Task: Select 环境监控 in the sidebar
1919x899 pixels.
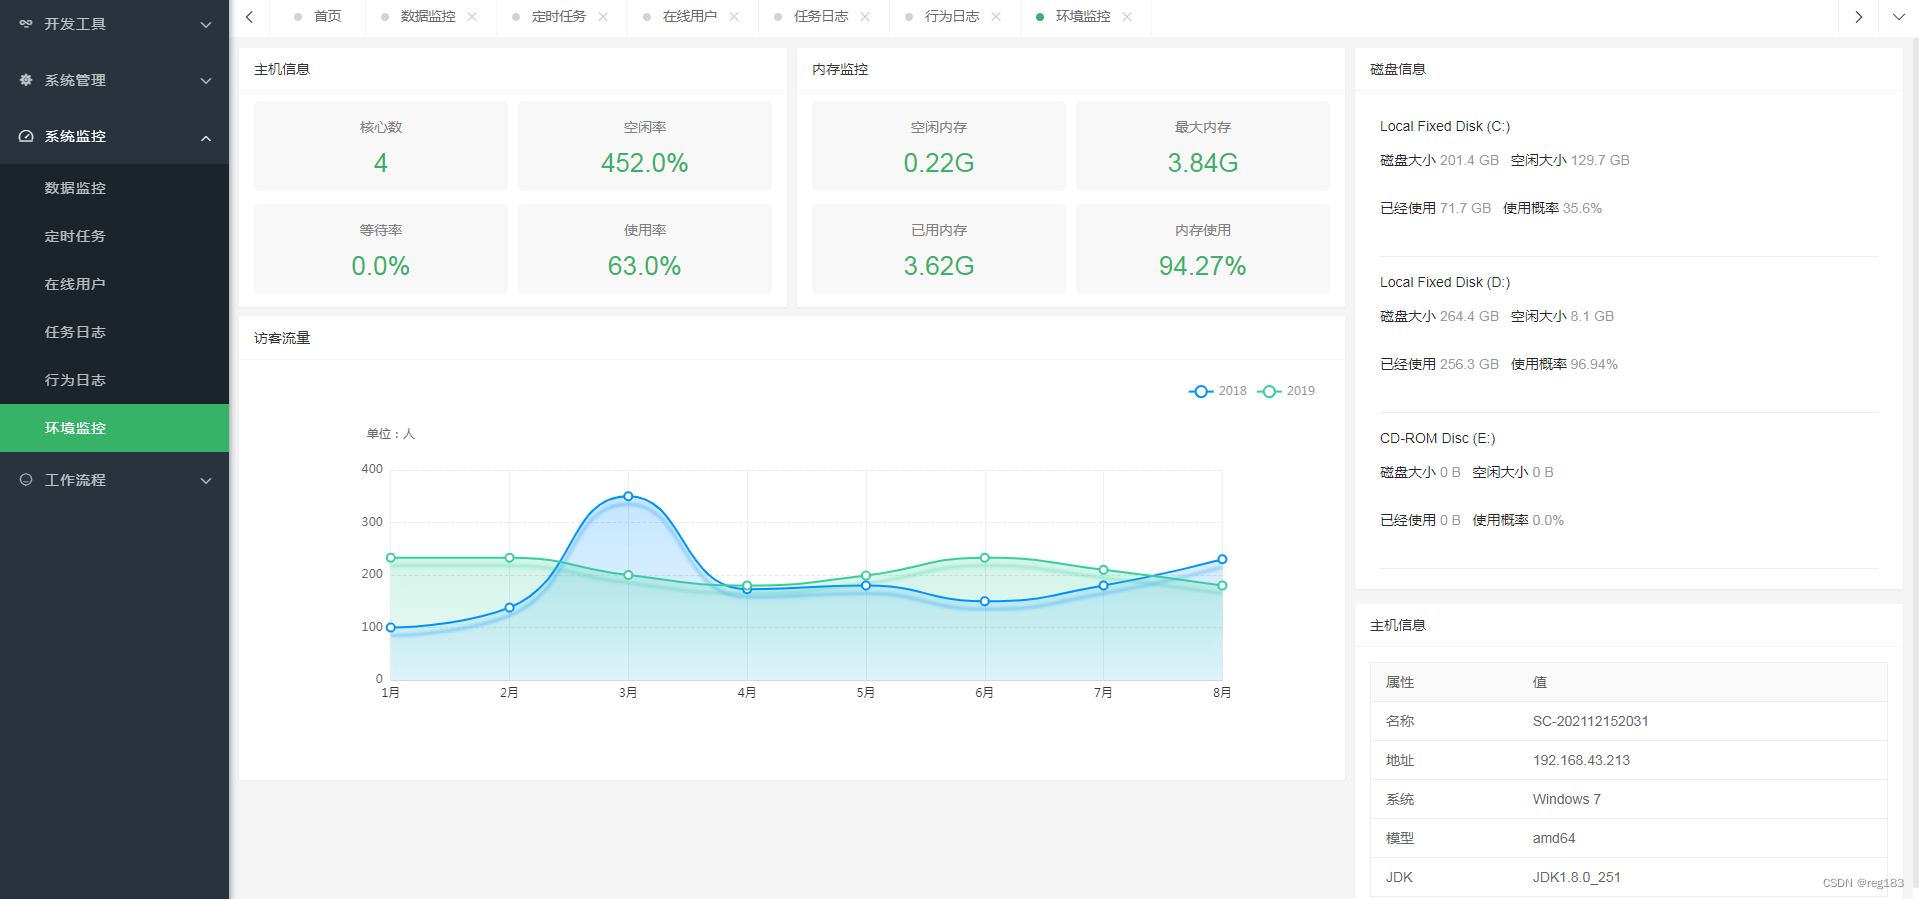Action: [x=114, y=428]
